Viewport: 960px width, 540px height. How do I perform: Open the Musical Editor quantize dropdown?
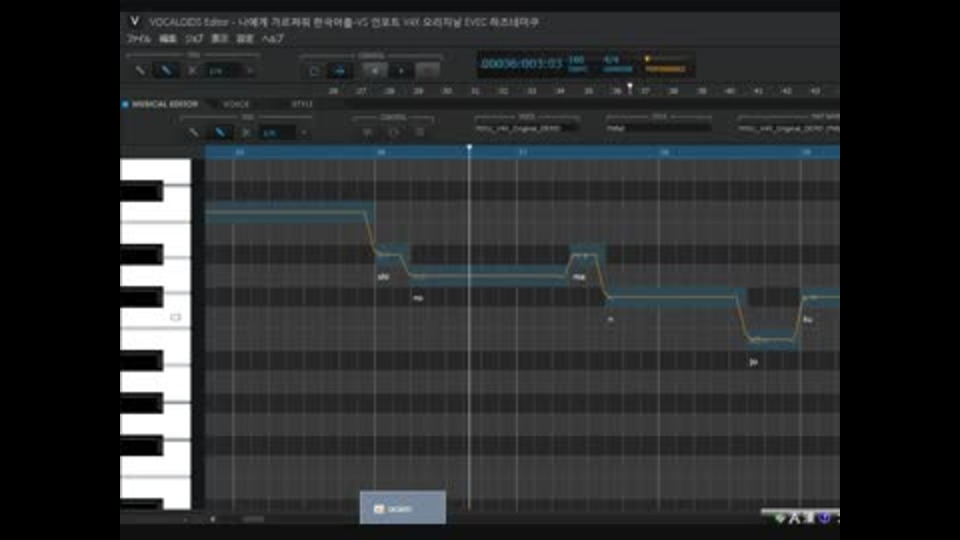tap(277, 133)
